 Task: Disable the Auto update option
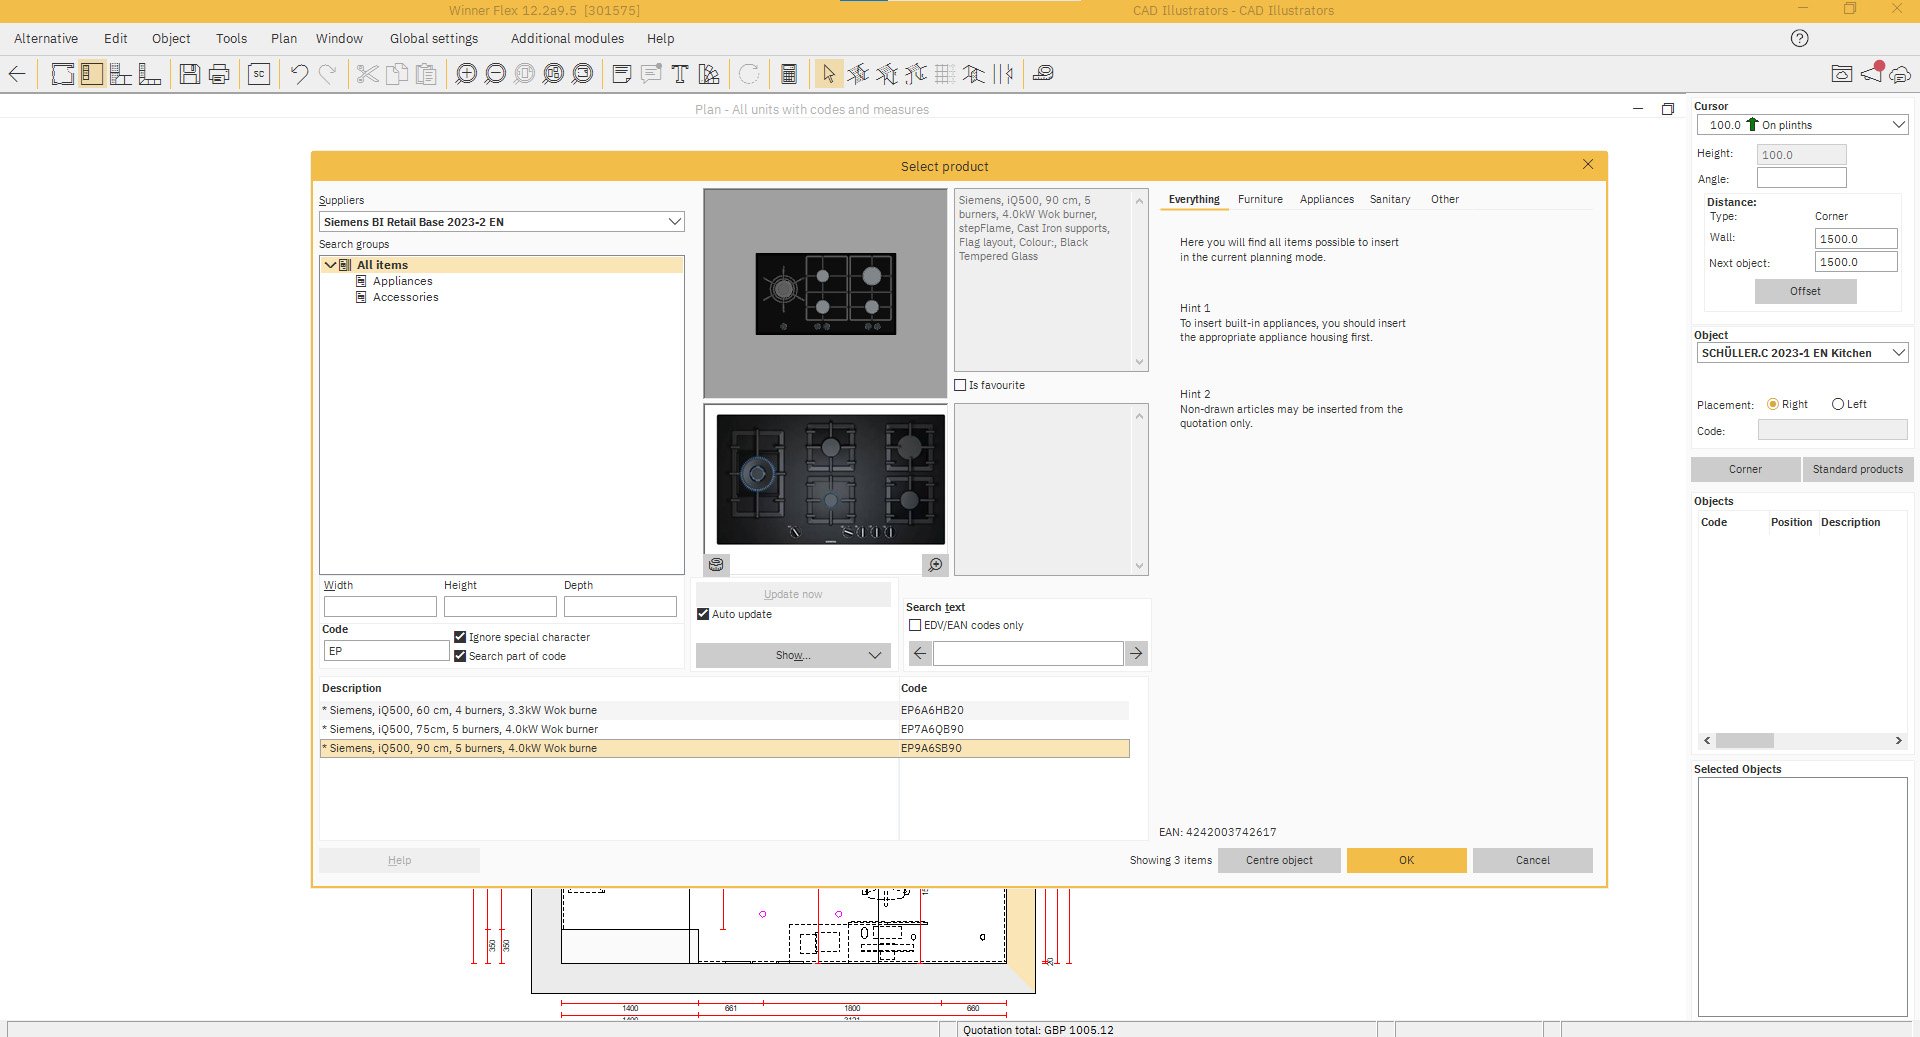pos(703,613)
